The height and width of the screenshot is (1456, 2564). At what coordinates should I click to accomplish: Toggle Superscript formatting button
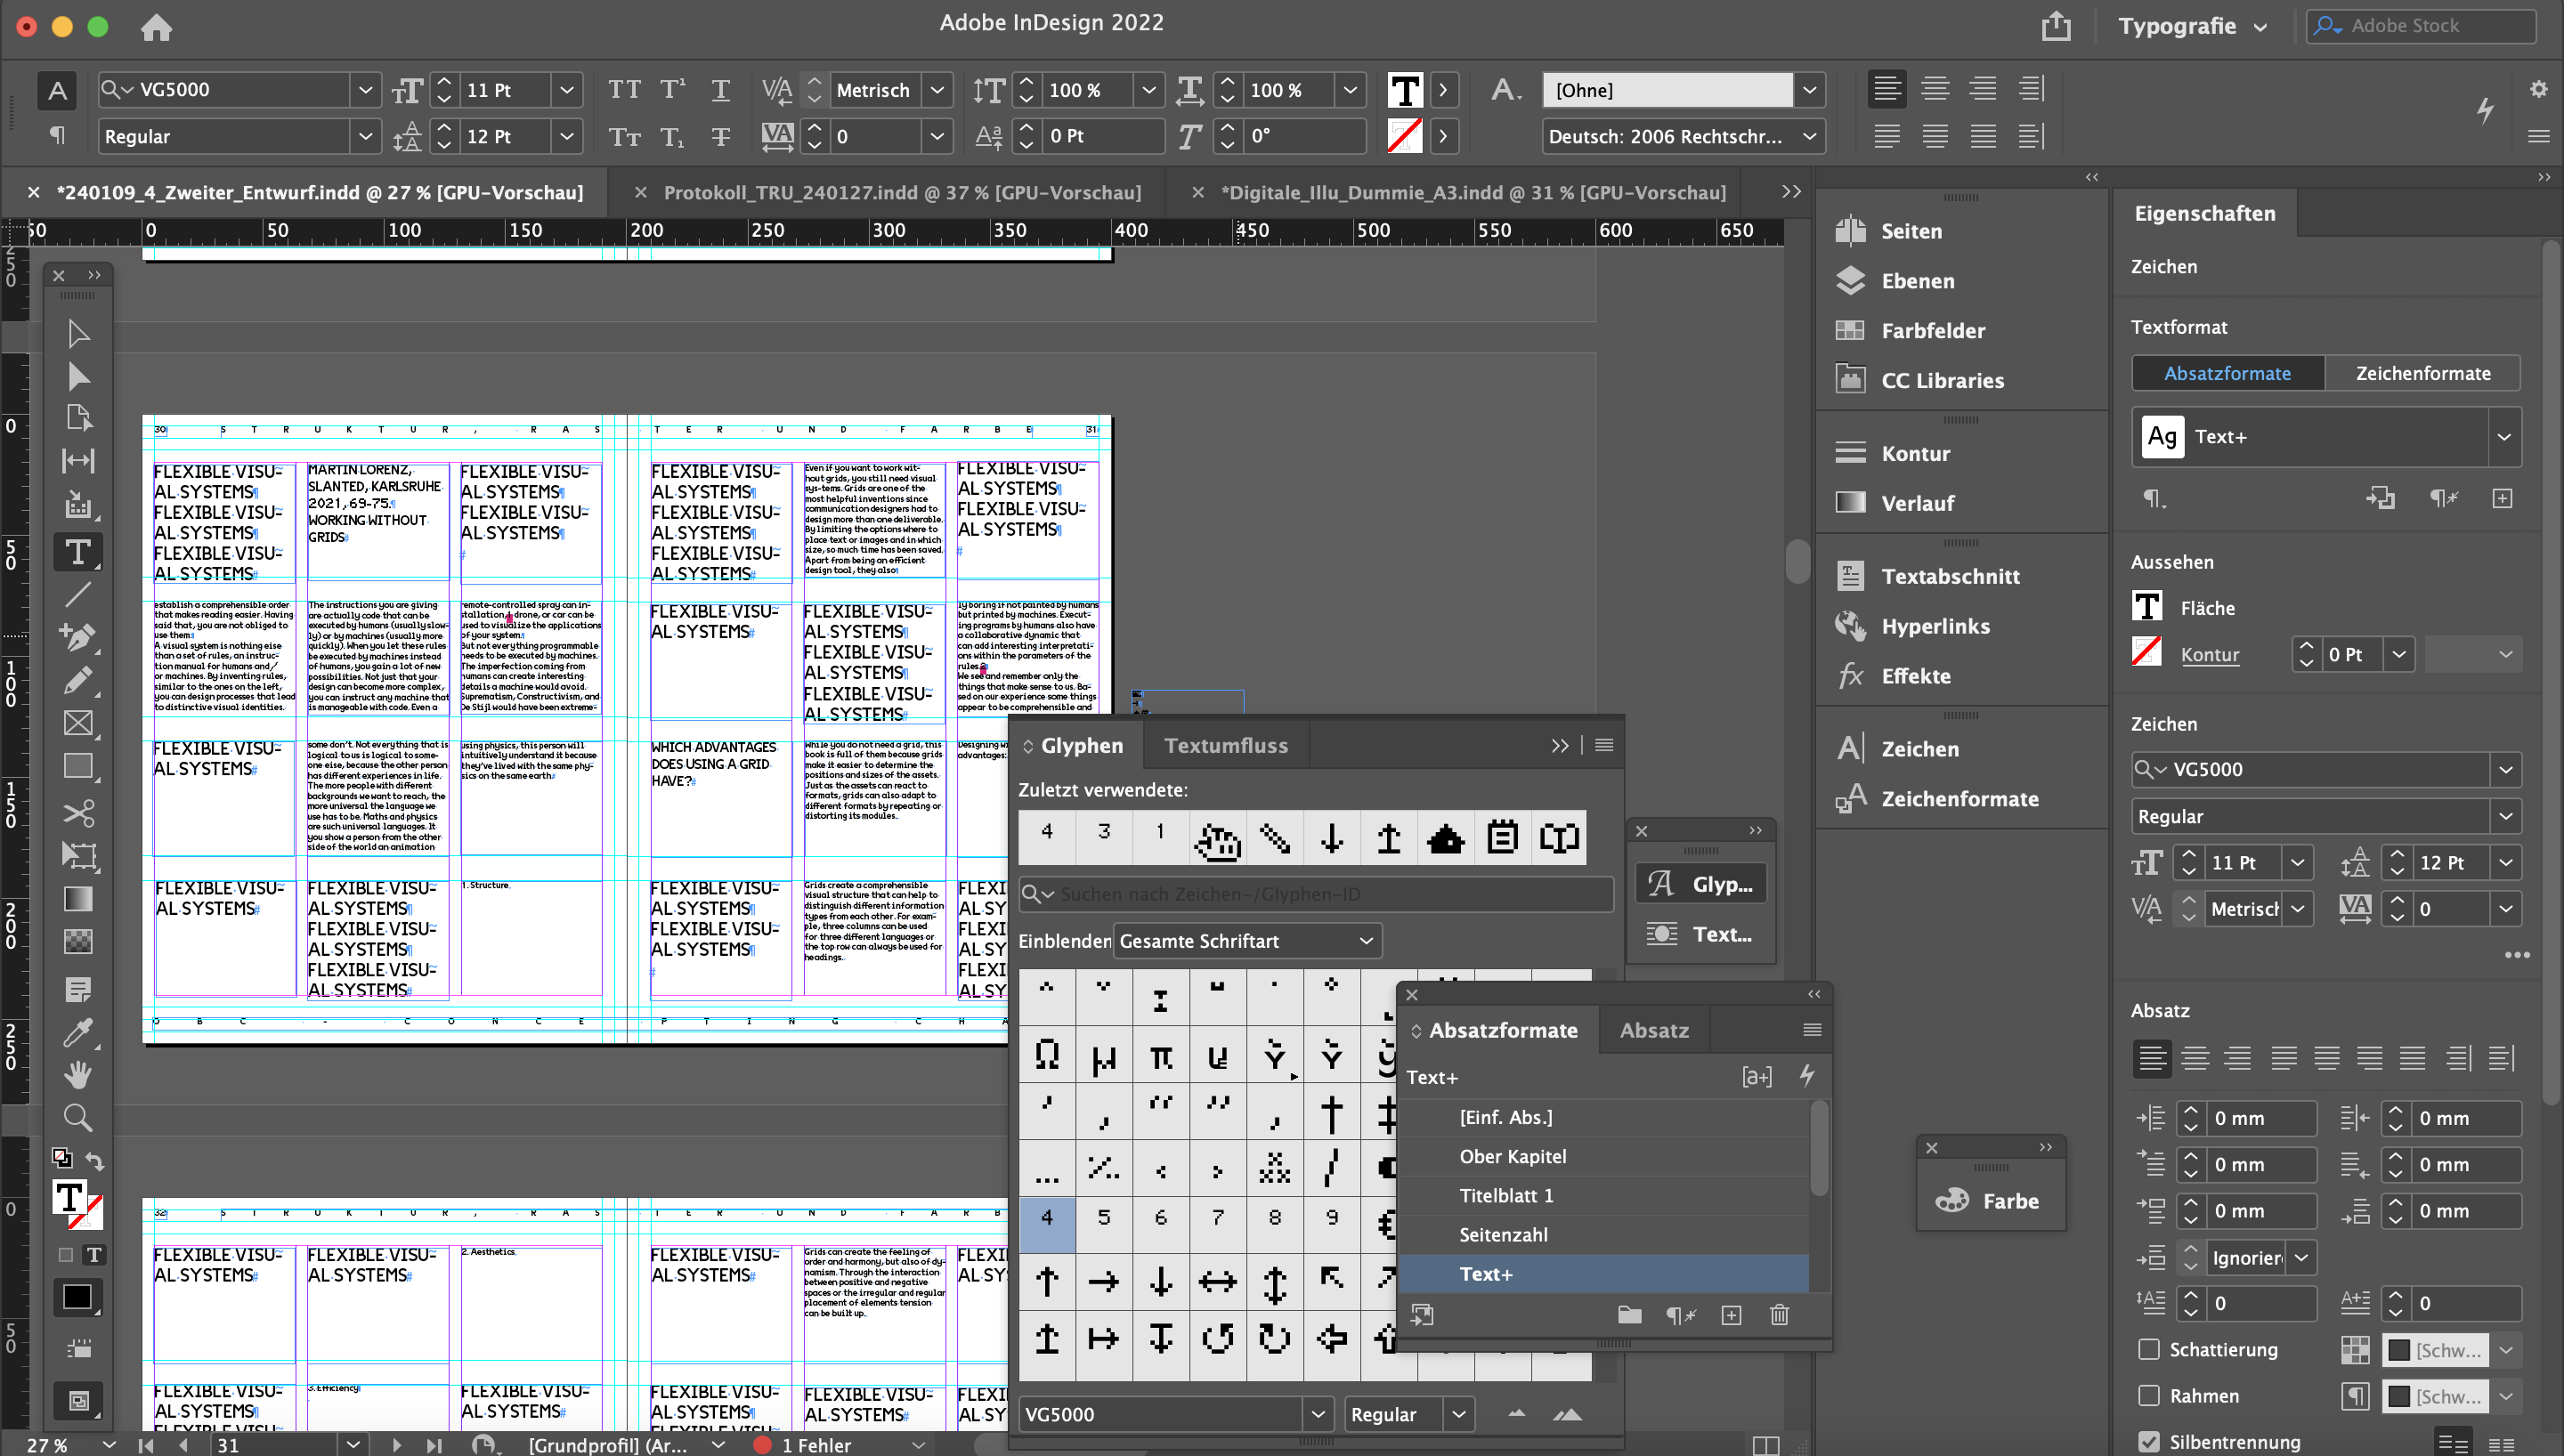coord(673,90)
